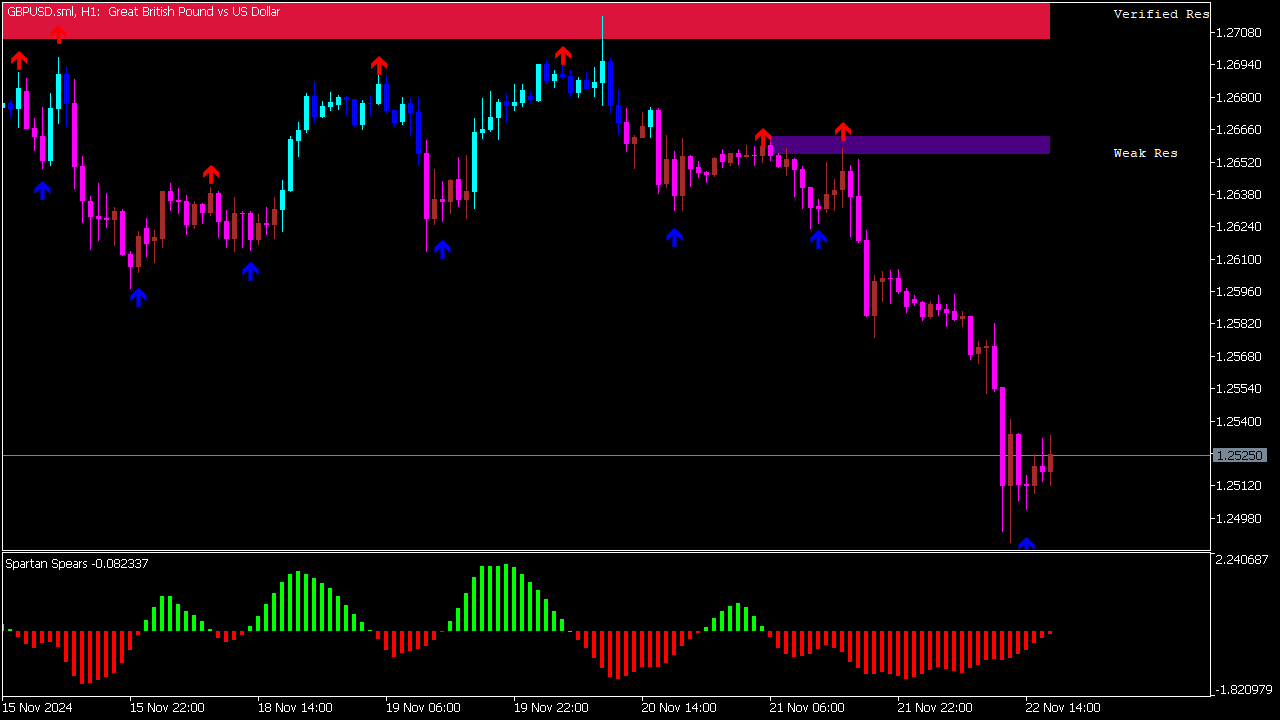Select the blue arrow below the 15 Nov 22:00 low
This screenshot has height=720, width=1280.
[x=138, y=297]
